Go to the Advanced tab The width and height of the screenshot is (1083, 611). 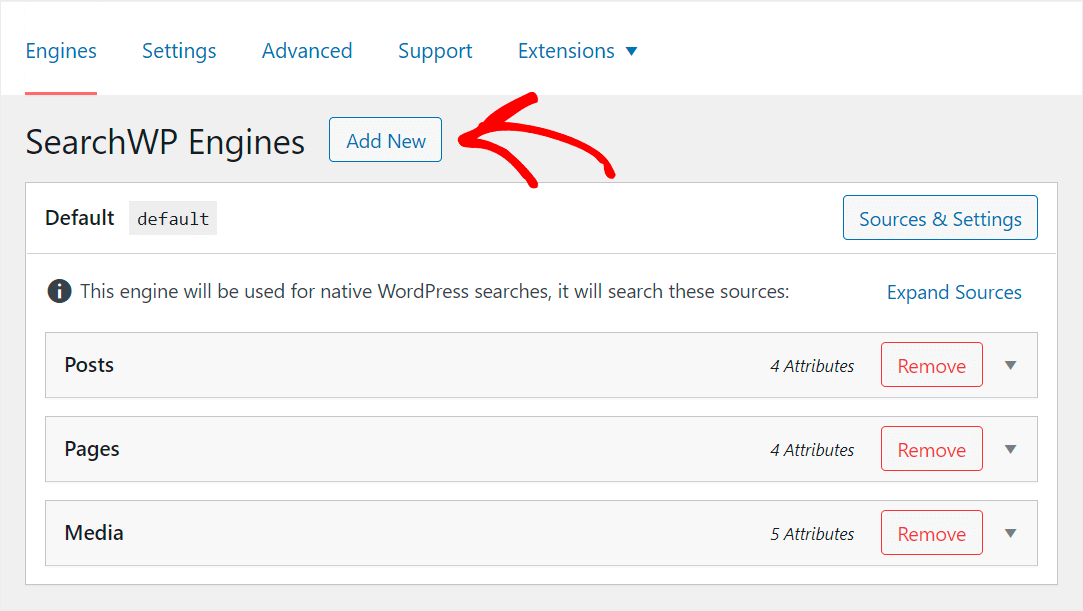[307, 51]
